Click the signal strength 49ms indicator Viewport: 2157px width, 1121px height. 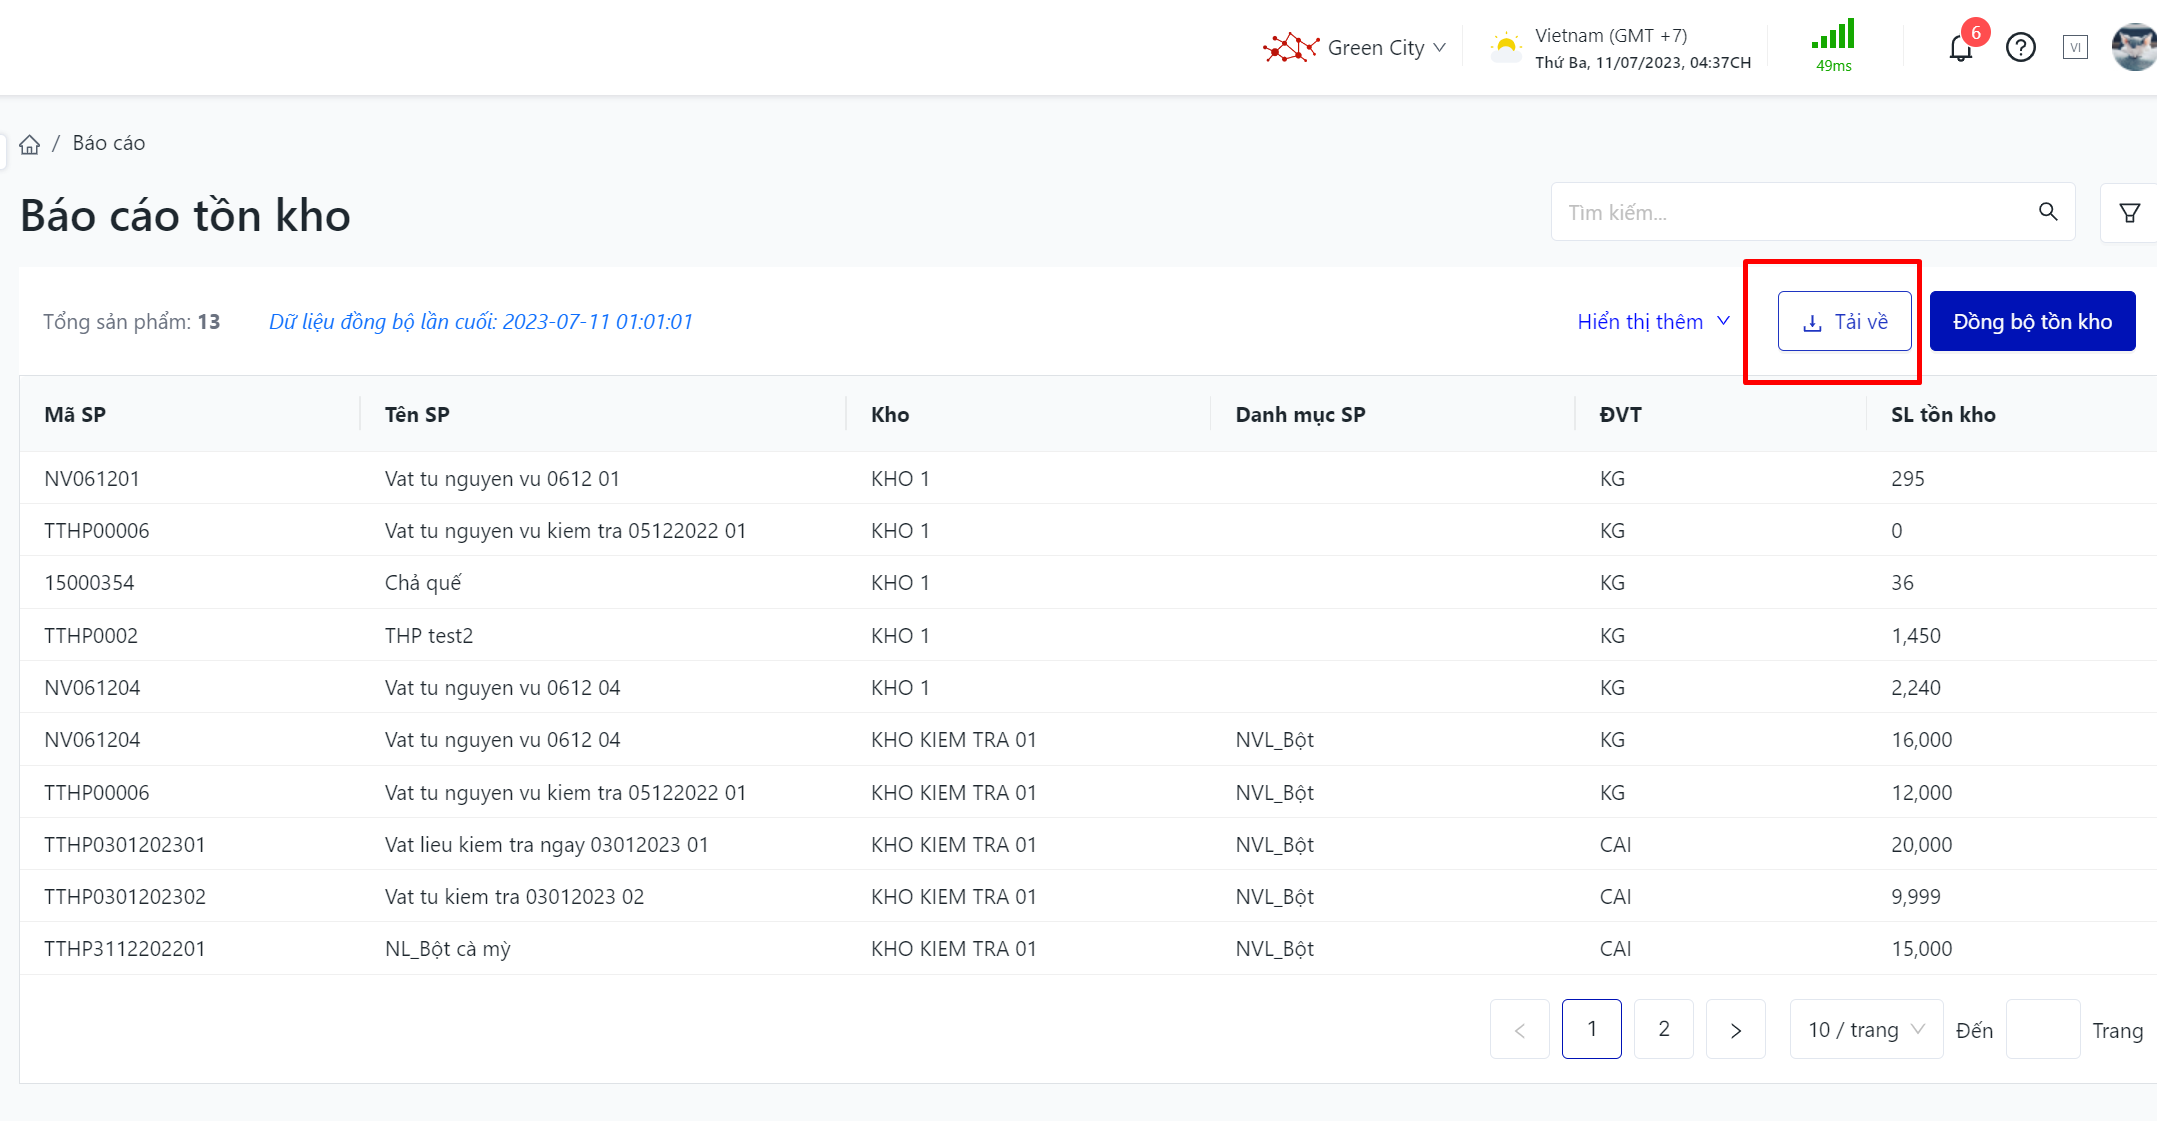[1833, 46]
